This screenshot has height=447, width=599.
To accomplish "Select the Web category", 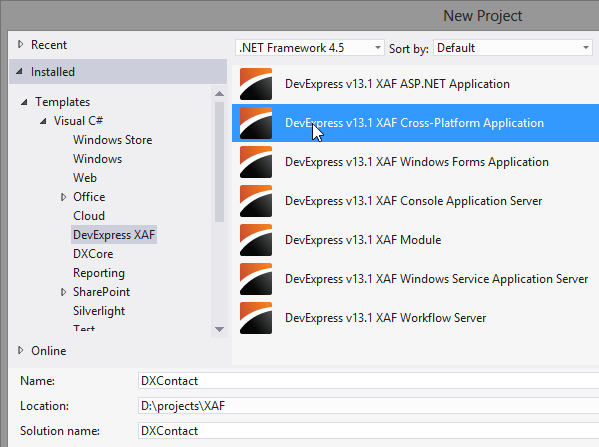I will [x=85, y=178].
